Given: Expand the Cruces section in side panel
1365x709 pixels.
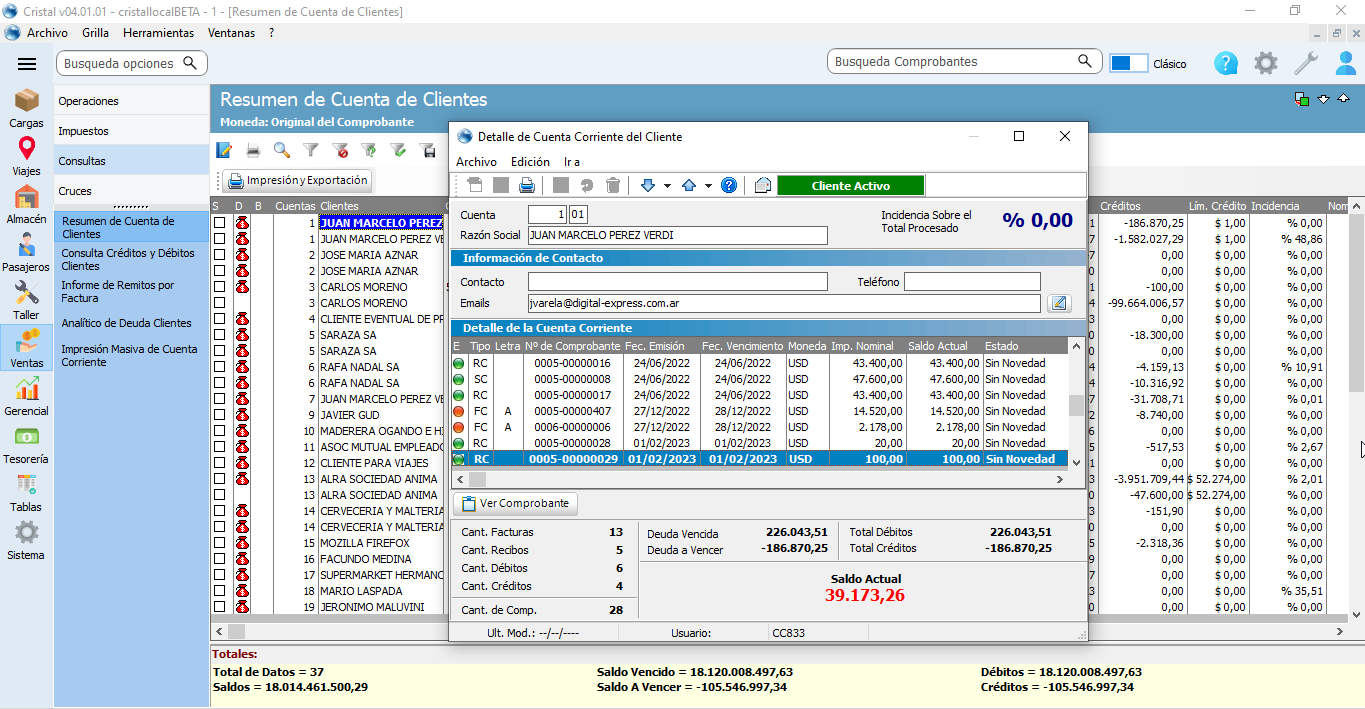Looking at the screenshot, I should 75,191.
